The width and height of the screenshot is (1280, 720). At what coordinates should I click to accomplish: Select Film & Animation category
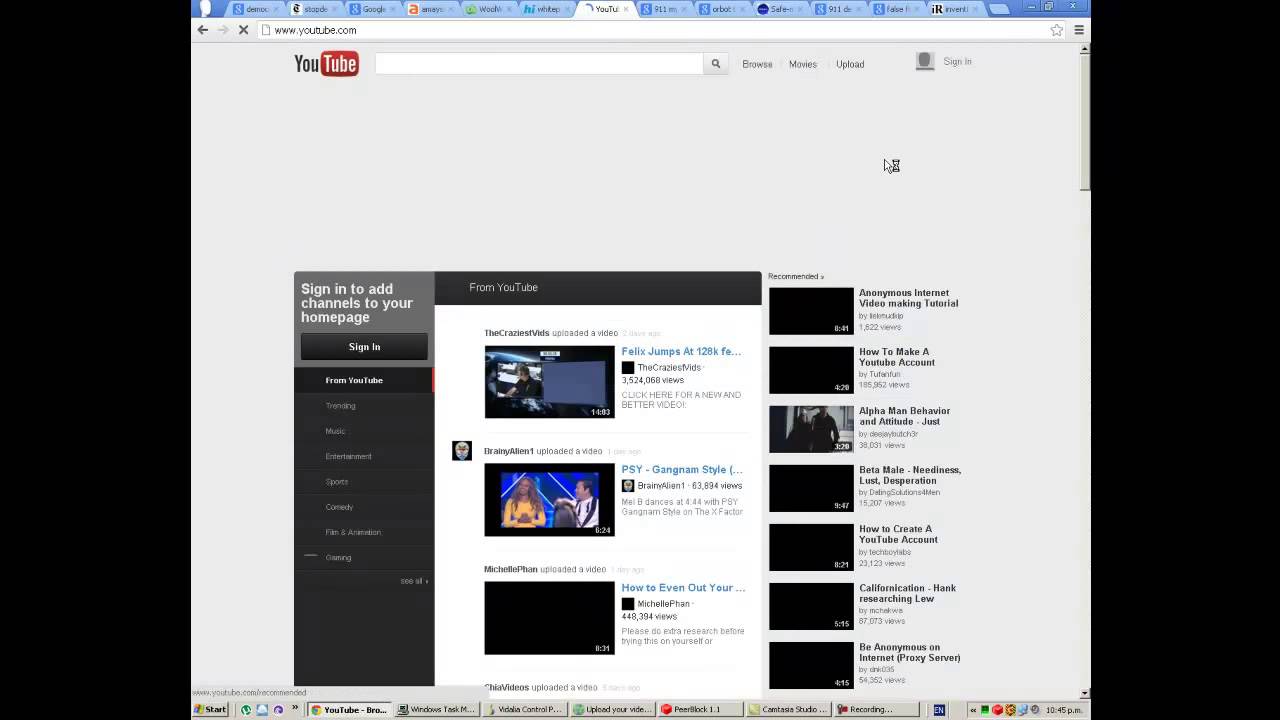[x=364, y=532]
